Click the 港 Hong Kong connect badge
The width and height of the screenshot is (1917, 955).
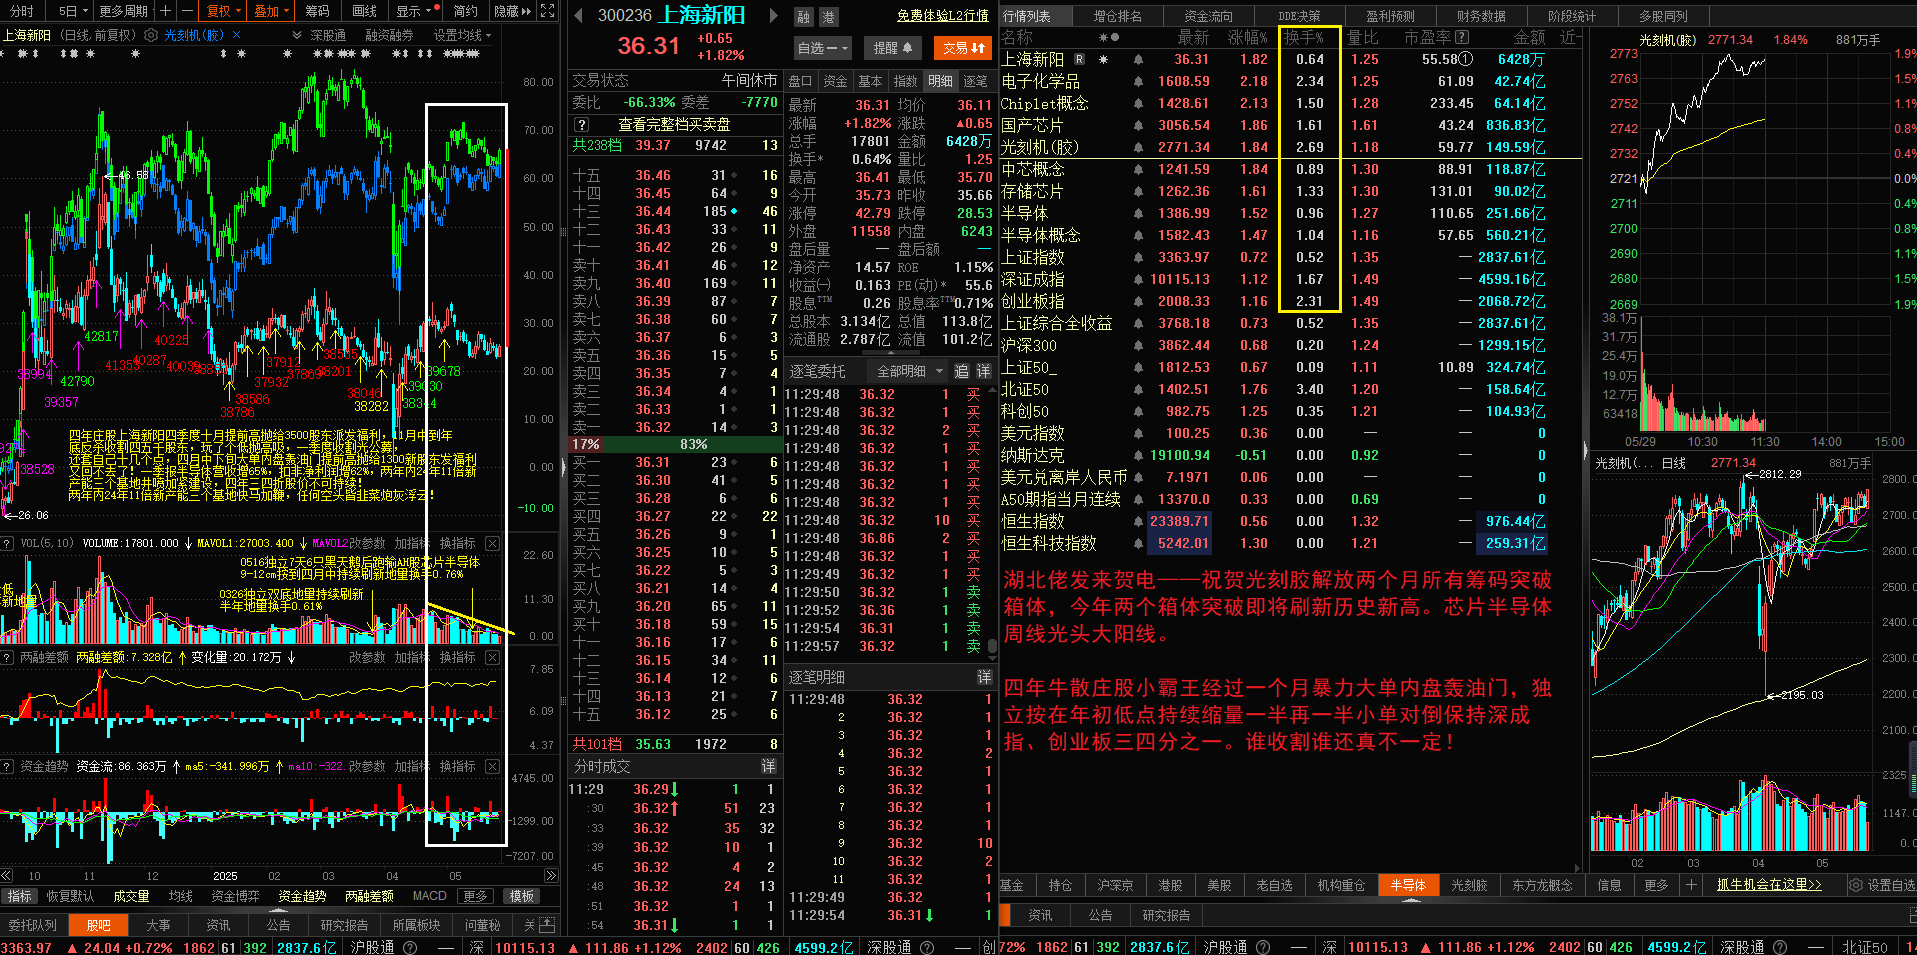[828, 17]
